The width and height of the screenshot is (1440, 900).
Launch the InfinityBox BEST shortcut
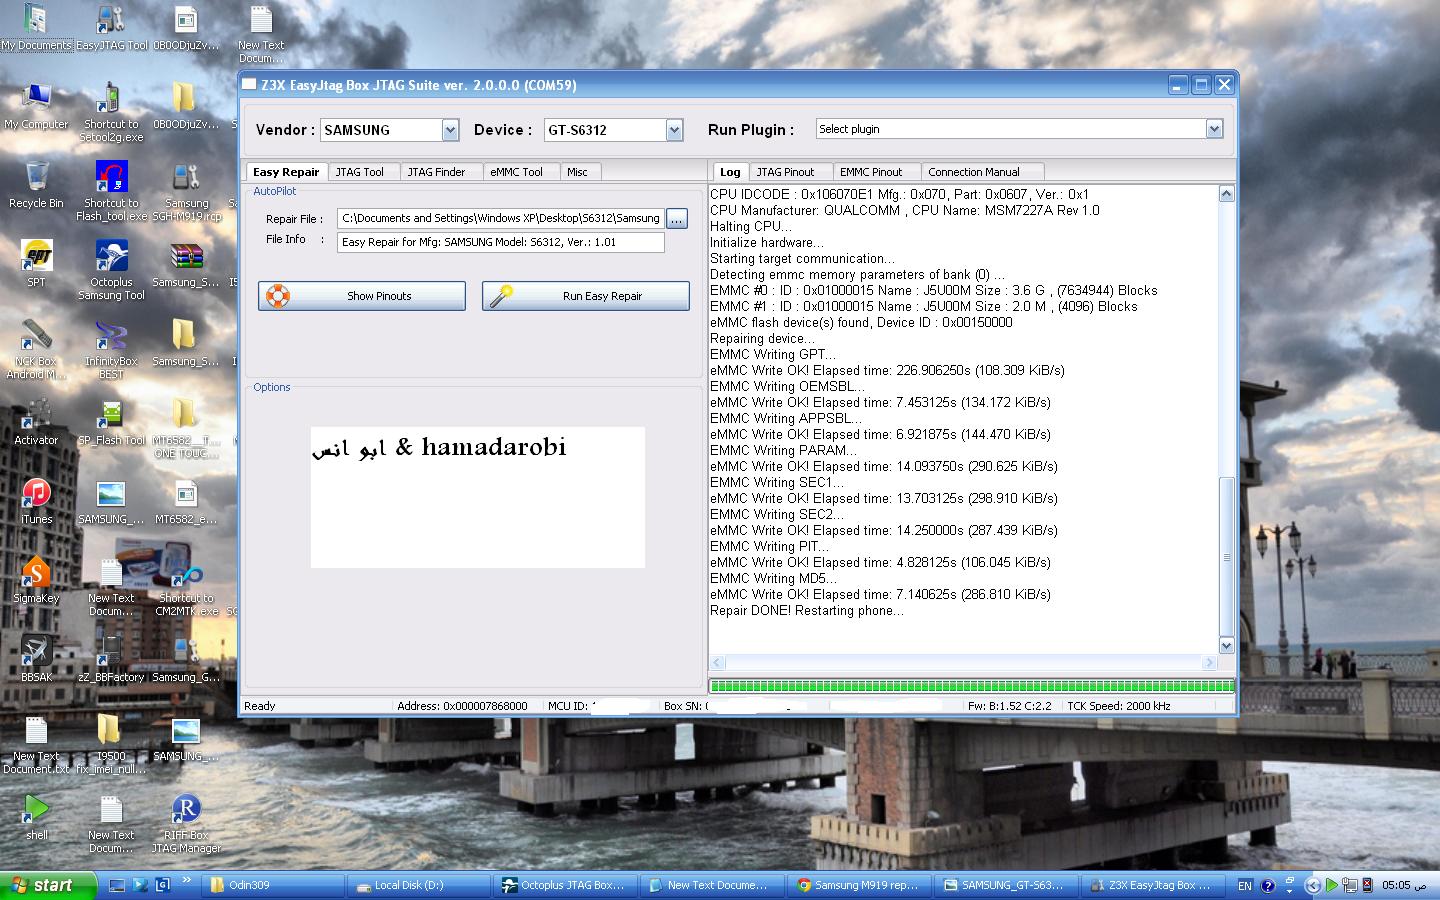click(x=111, y=349)
